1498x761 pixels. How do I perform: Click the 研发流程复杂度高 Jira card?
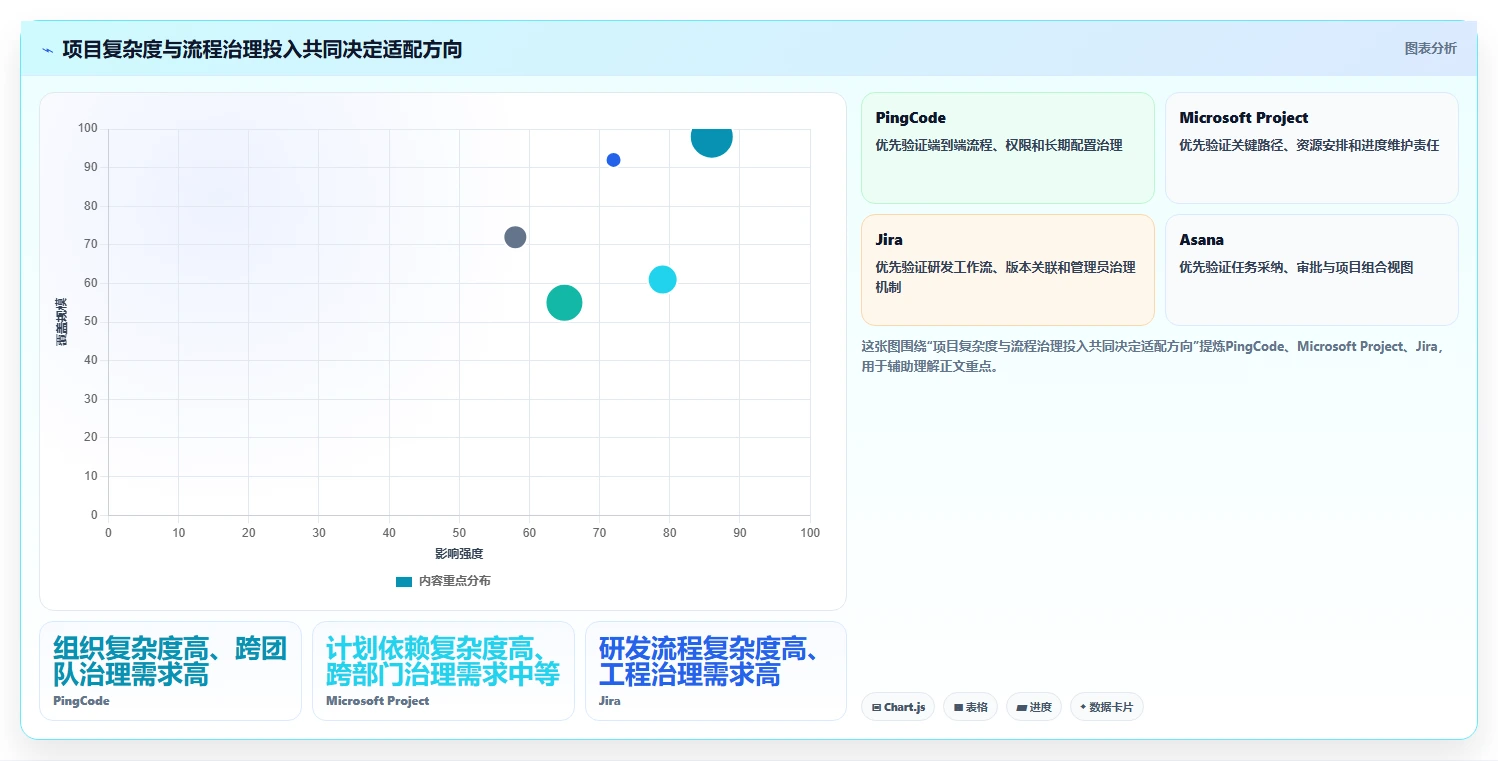(x=716, y=671)
